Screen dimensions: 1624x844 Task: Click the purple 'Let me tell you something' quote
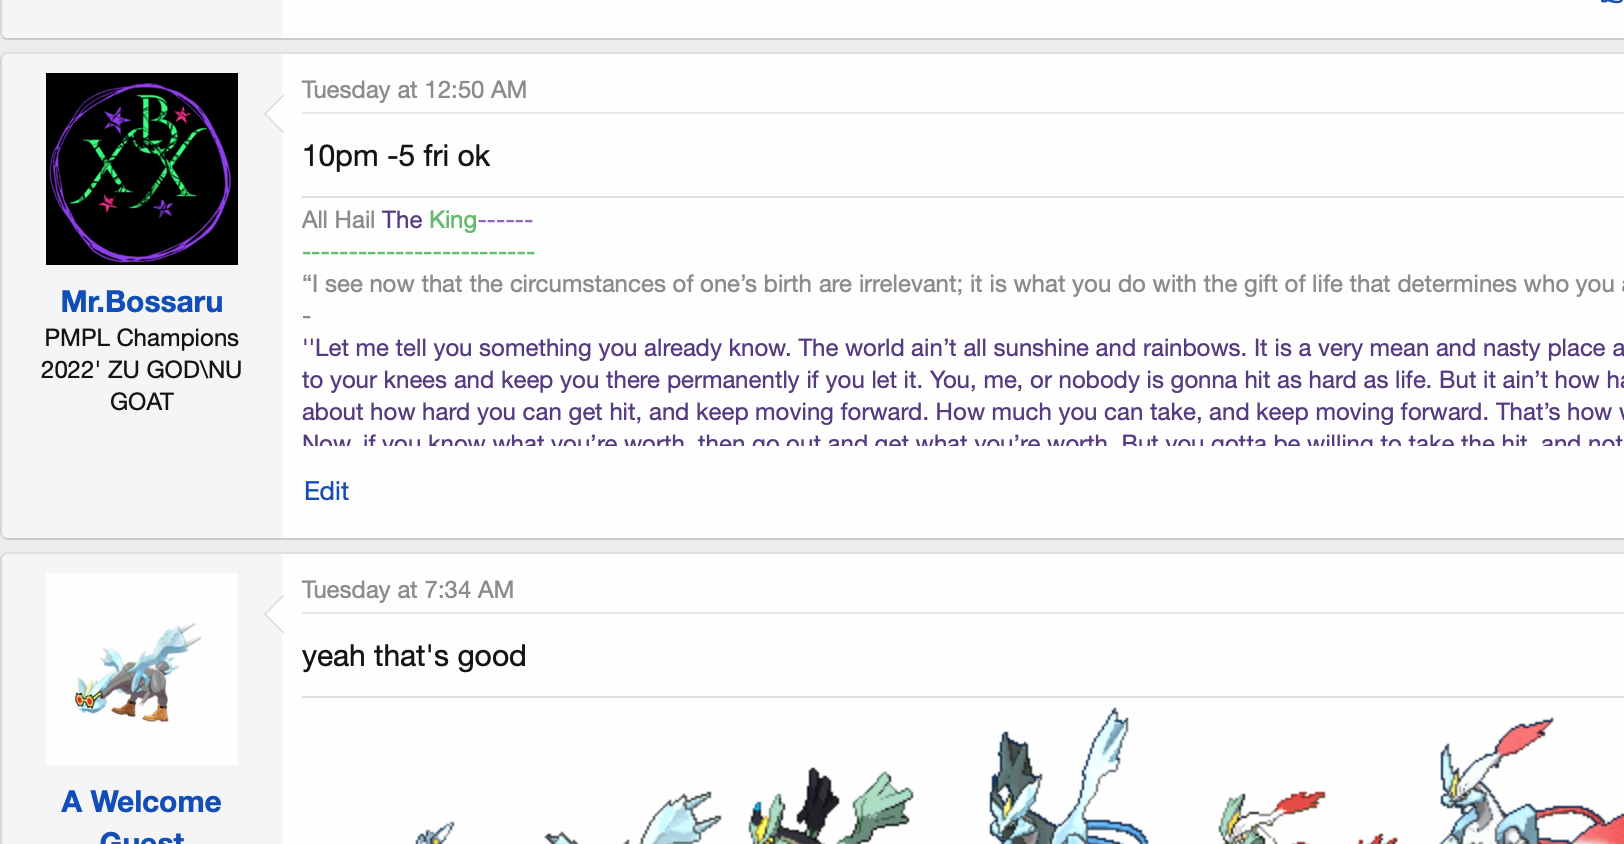point(900,348)
